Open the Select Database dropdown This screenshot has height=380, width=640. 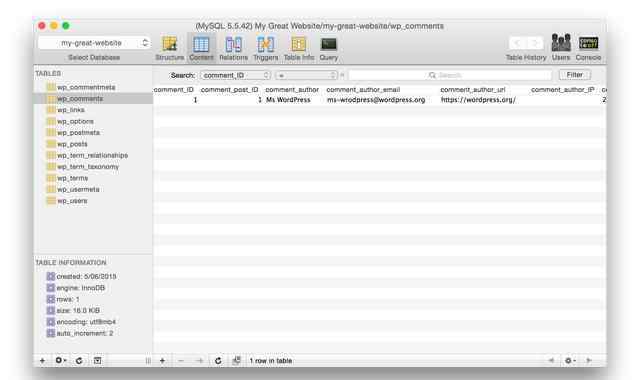[94, 43]
